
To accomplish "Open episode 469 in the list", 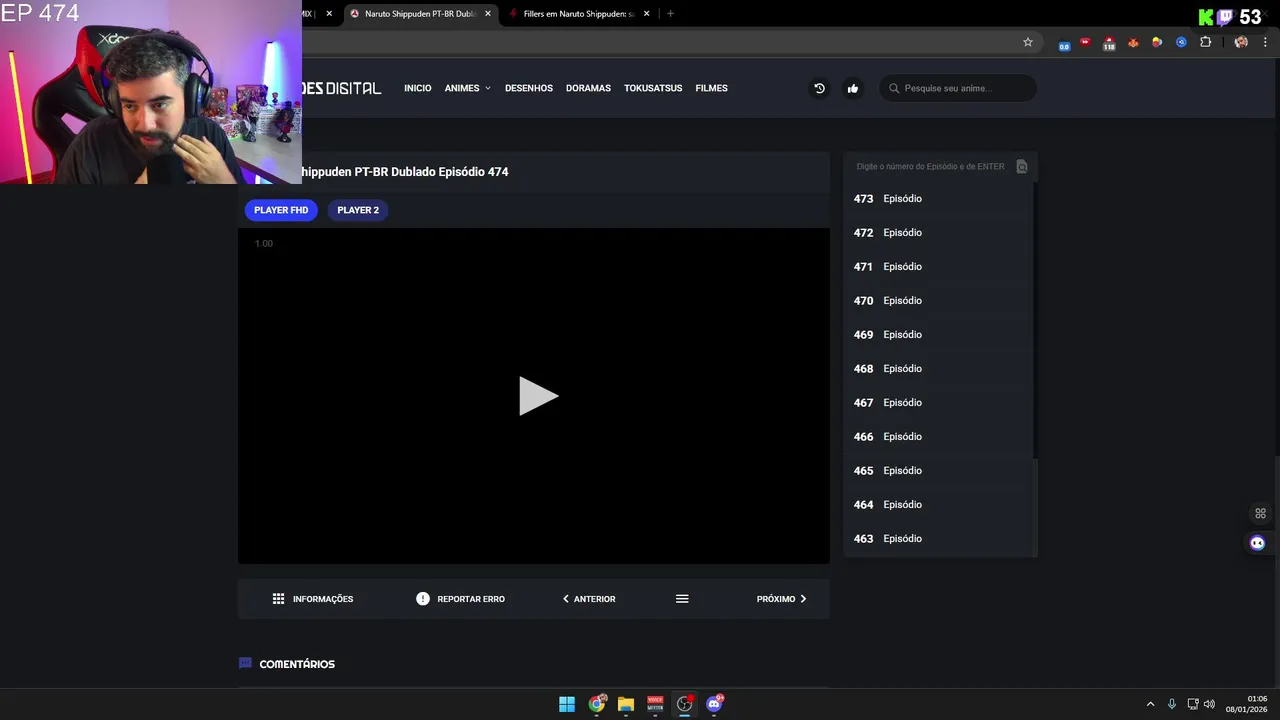I will click(x=937, y=335).
